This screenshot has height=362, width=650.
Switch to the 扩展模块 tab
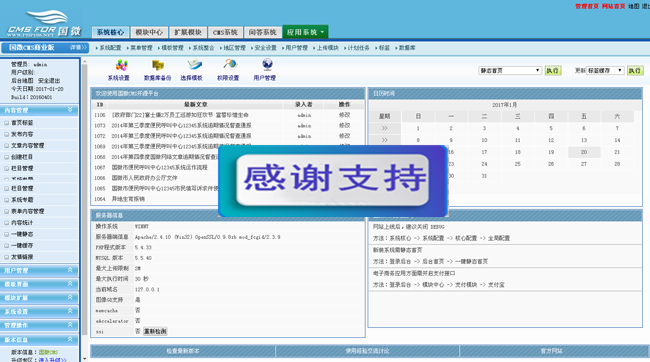point(188,32)
